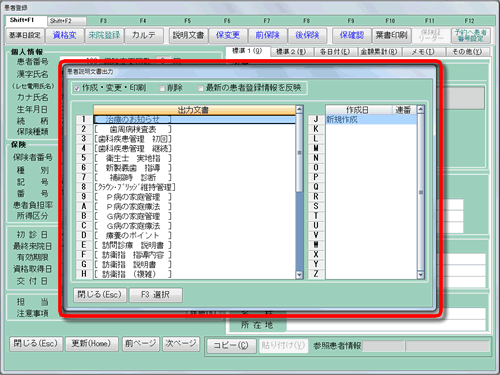Switch to the その他(Y) tab
This screenshot has height=375, width=500.
point(467,52)
